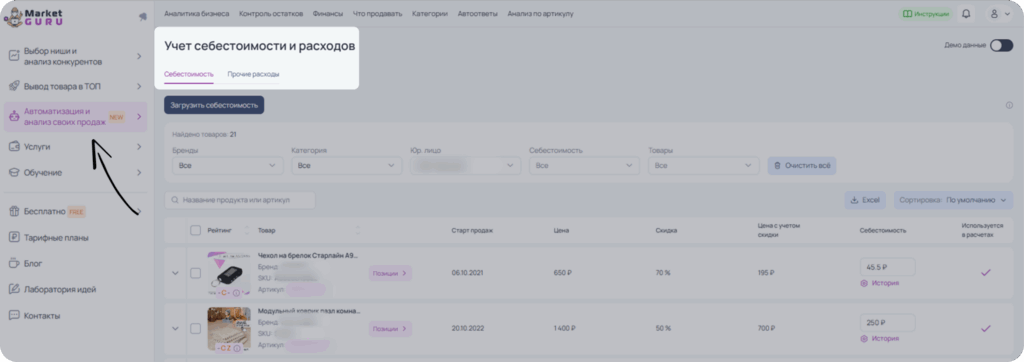Image resolution: width=1024 pixels, height=362 pixels.
Task: Toggle used-in-calculations check for Модульный коврик
Action: click(x=986, y=328)
